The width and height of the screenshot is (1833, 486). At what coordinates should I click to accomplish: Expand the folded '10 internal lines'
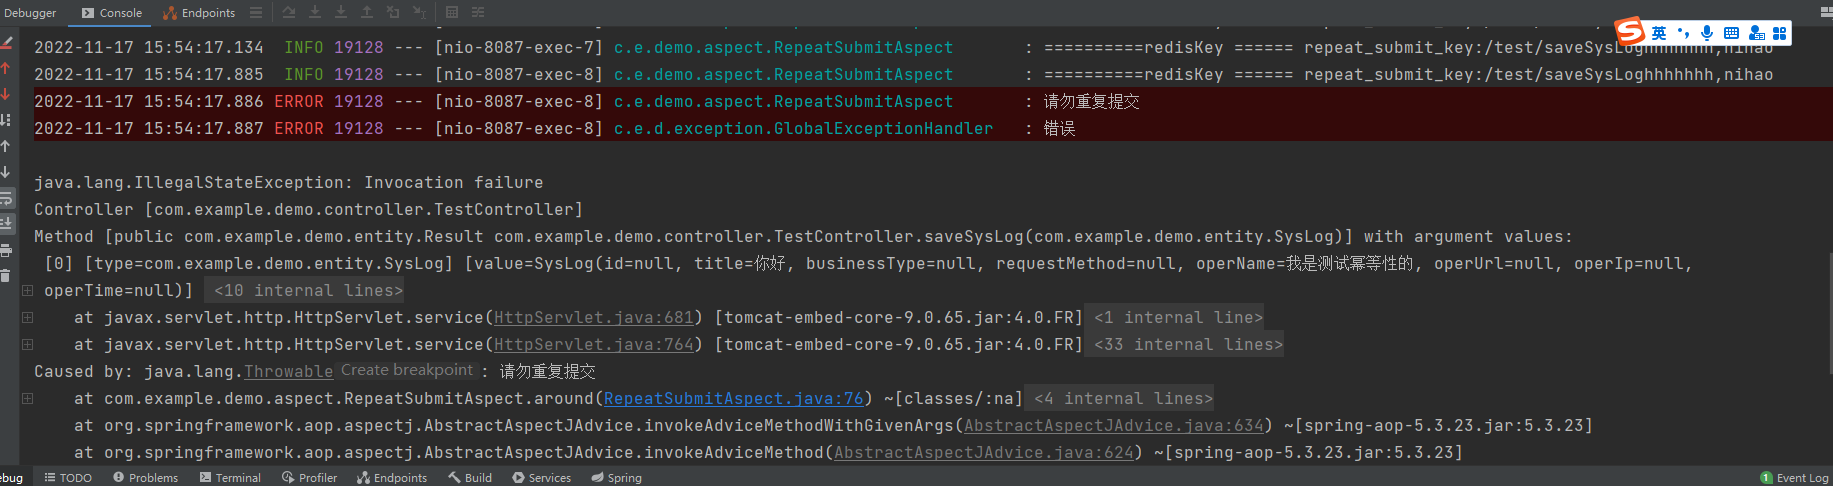pos(308,290)
